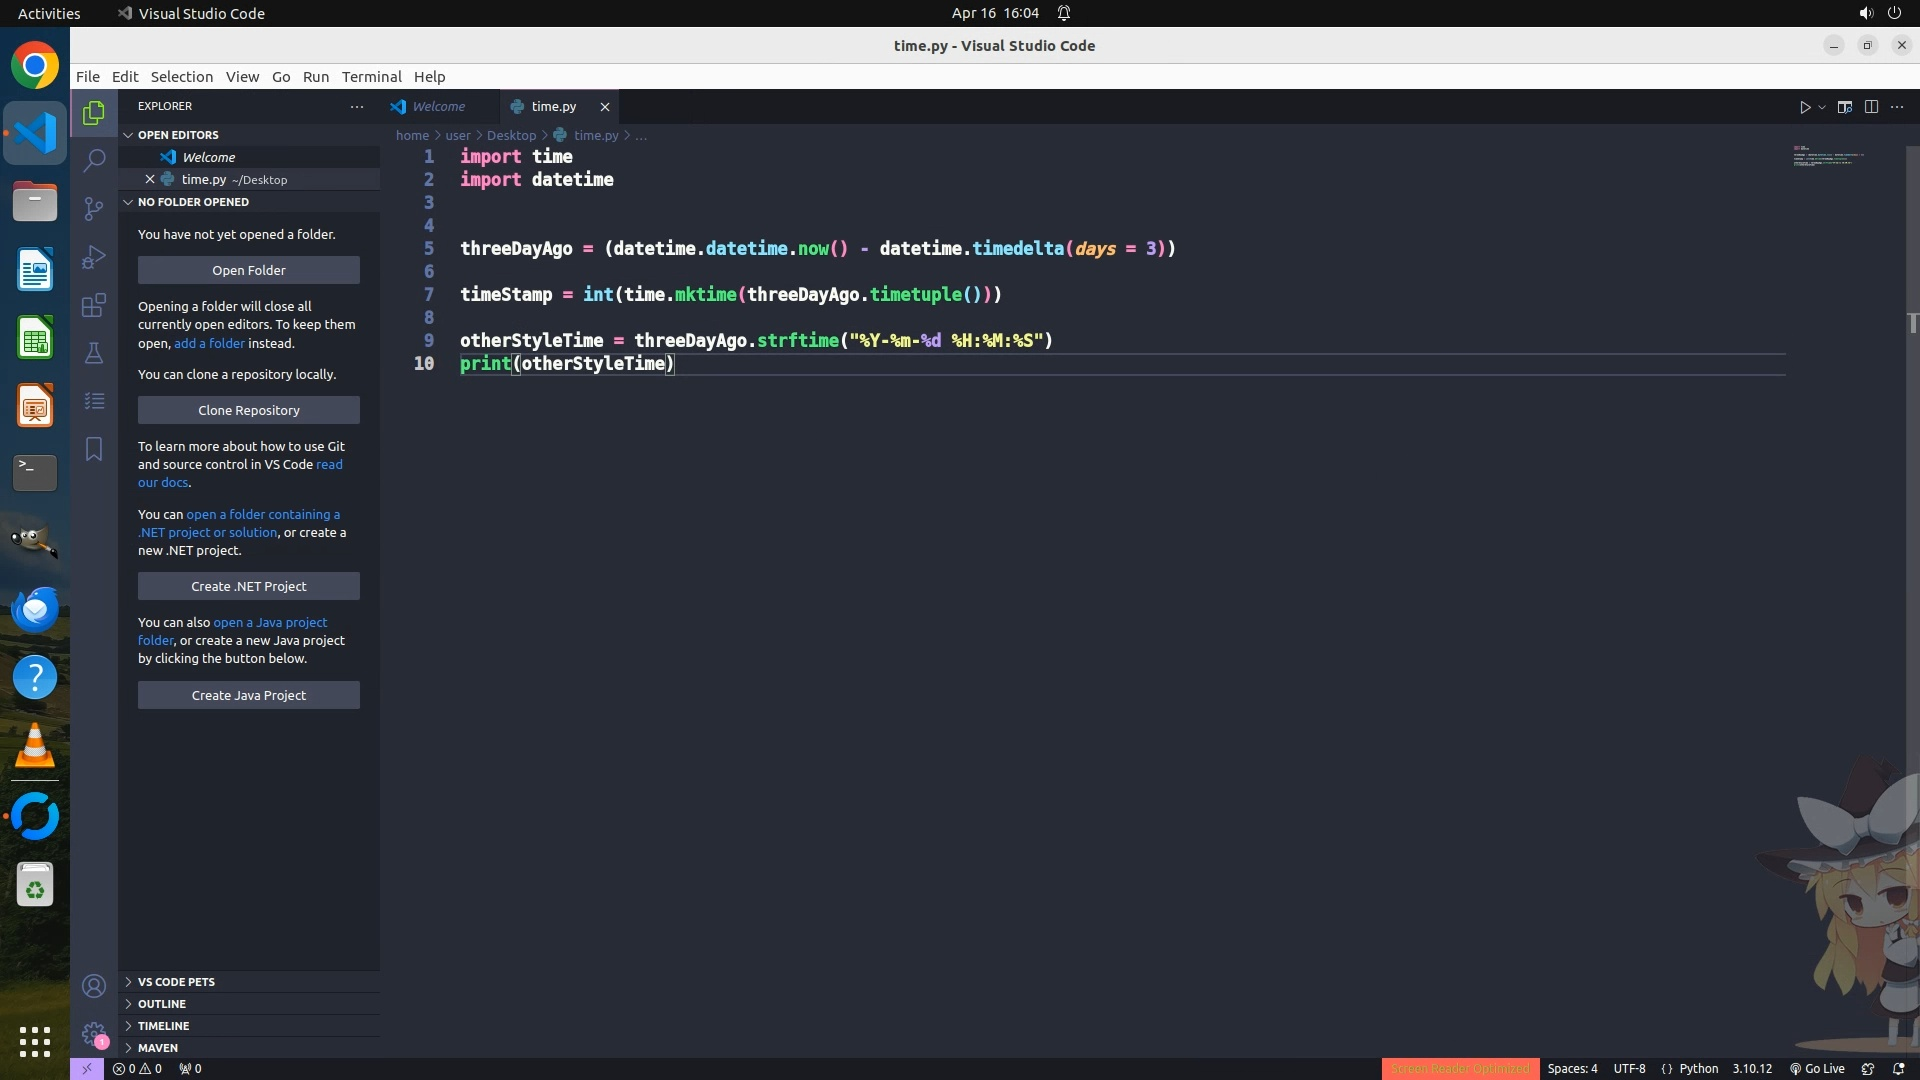The image size is (1920, 1080).
Task: Open Run and Debug view
Action: pos(94,257)
